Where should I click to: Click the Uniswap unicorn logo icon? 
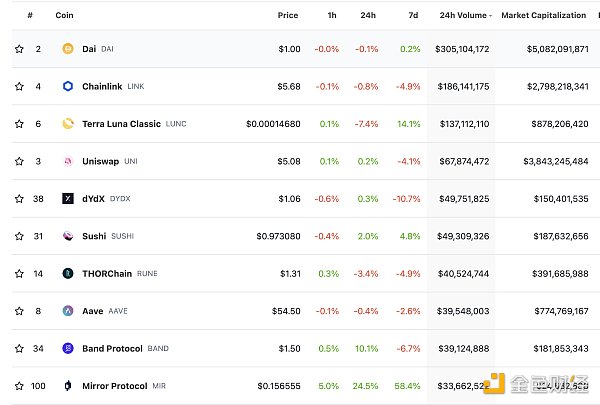point(68,161)
